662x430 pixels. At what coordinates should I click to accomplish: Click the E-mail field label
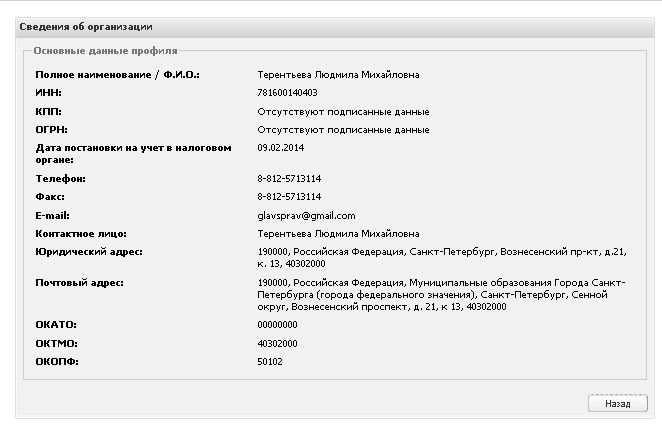tap(52, 215)
